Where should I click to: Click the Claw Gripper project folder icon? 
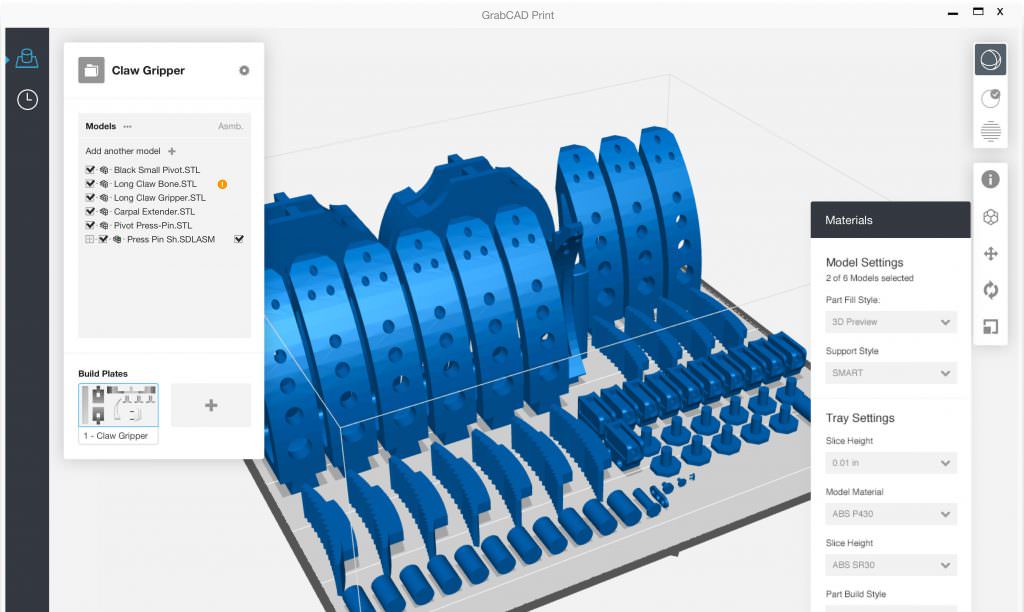point(91,71)
